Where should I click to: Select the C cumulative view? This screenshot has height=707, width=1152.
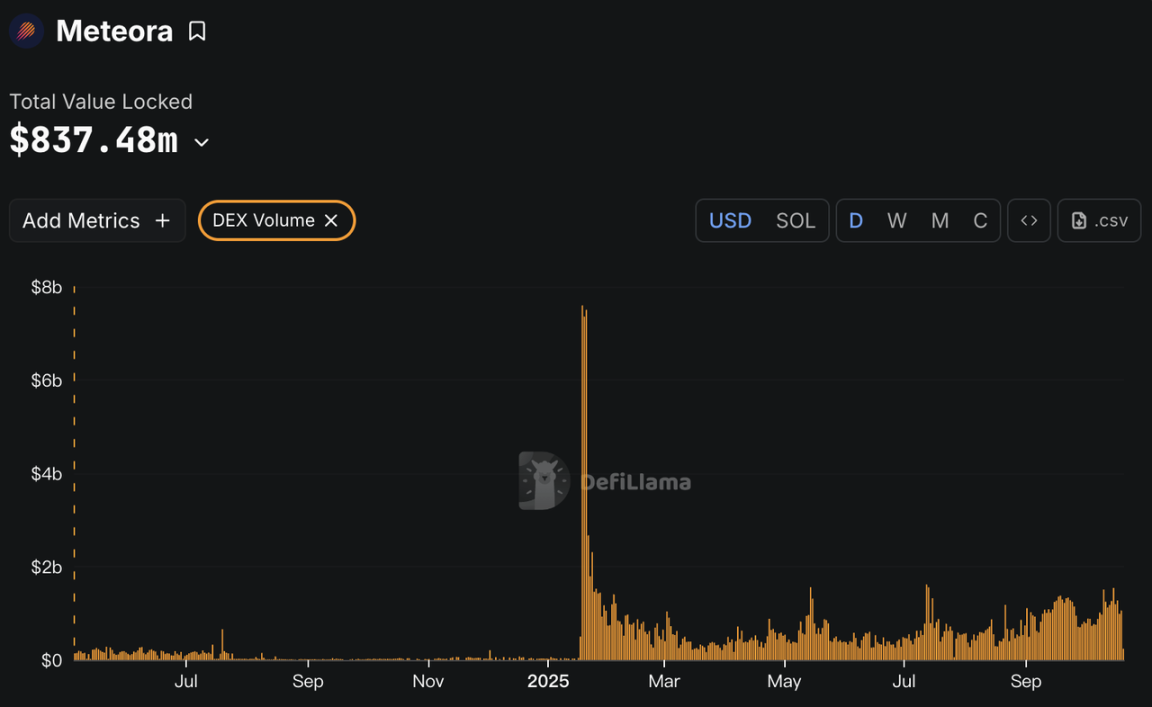pos(980,221)
